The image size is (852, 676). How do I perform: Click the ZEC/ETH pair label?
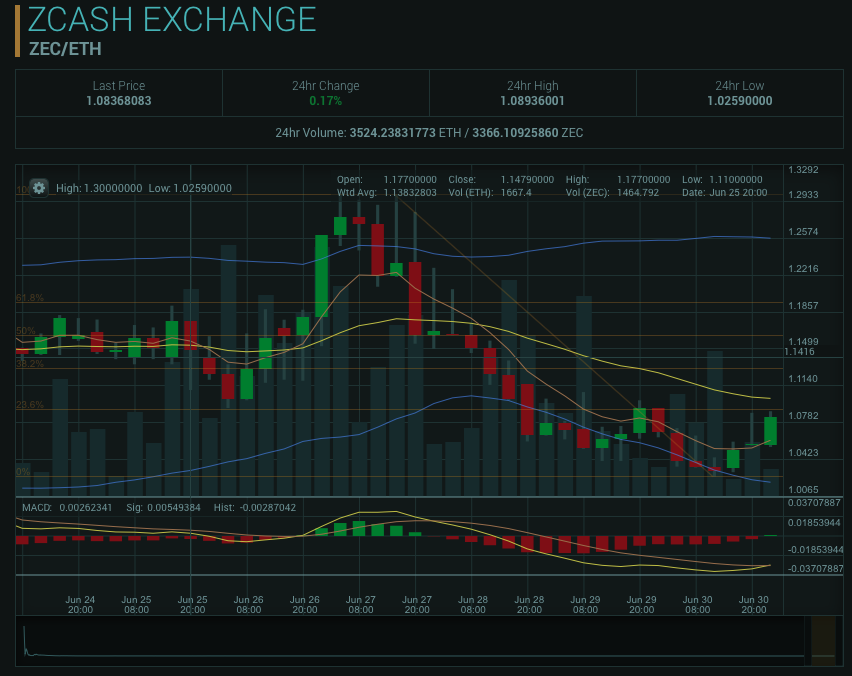click(65, 49)
